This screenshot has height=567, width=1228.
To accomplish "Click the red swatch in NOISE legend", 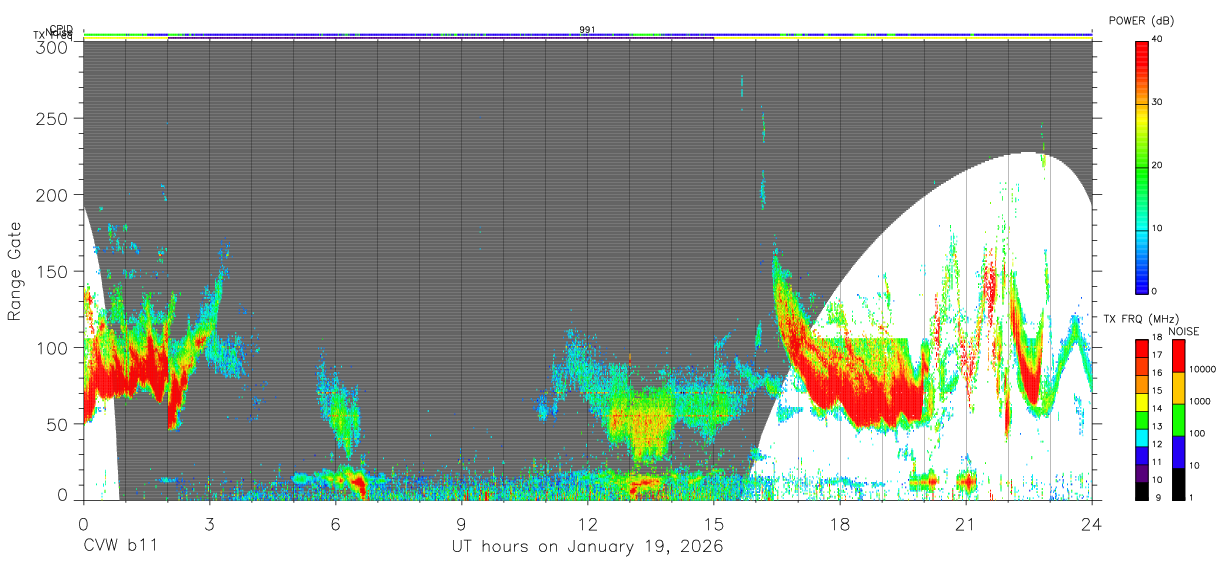I will coord(1177,356).
